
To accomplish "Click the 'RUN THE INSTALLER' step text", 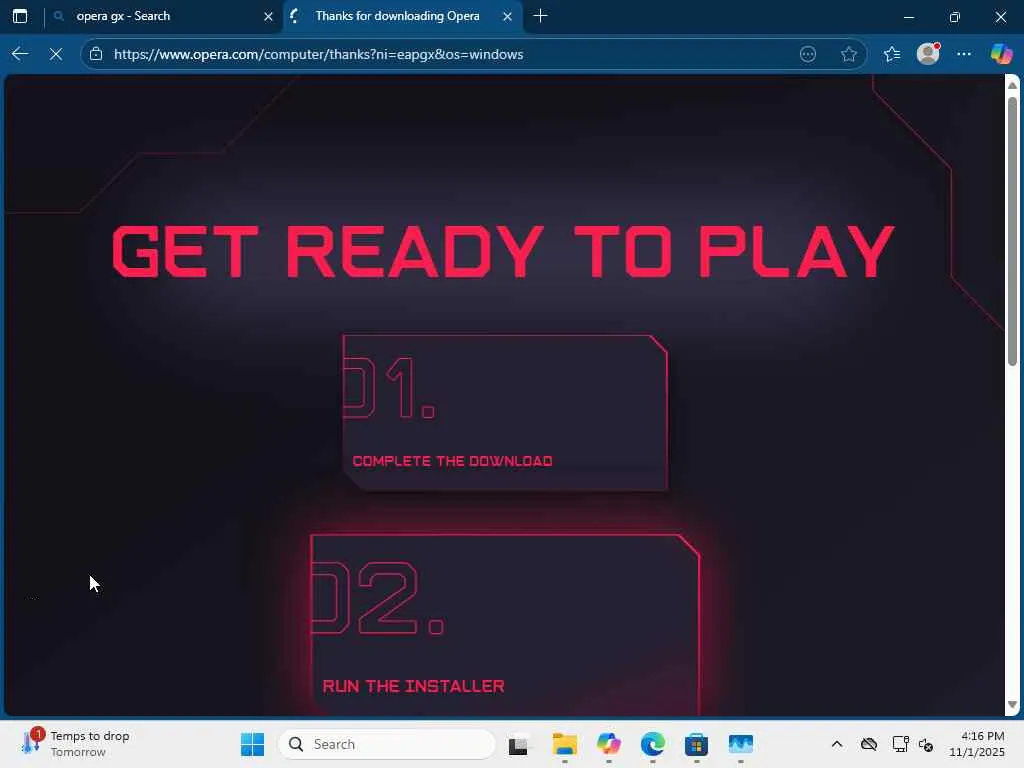I will (x=413, y=686).
